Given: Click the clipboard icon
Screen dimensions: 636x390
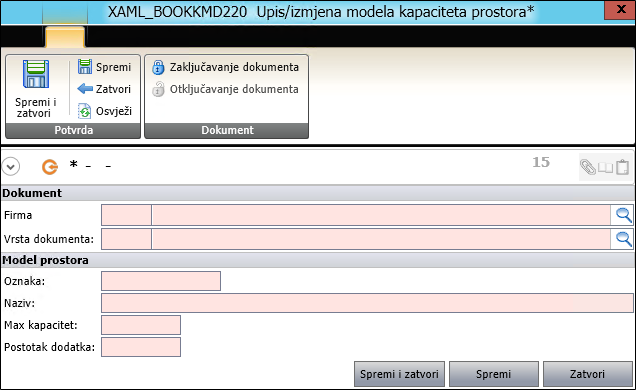Looking at the screenshot, I should 622,167.
